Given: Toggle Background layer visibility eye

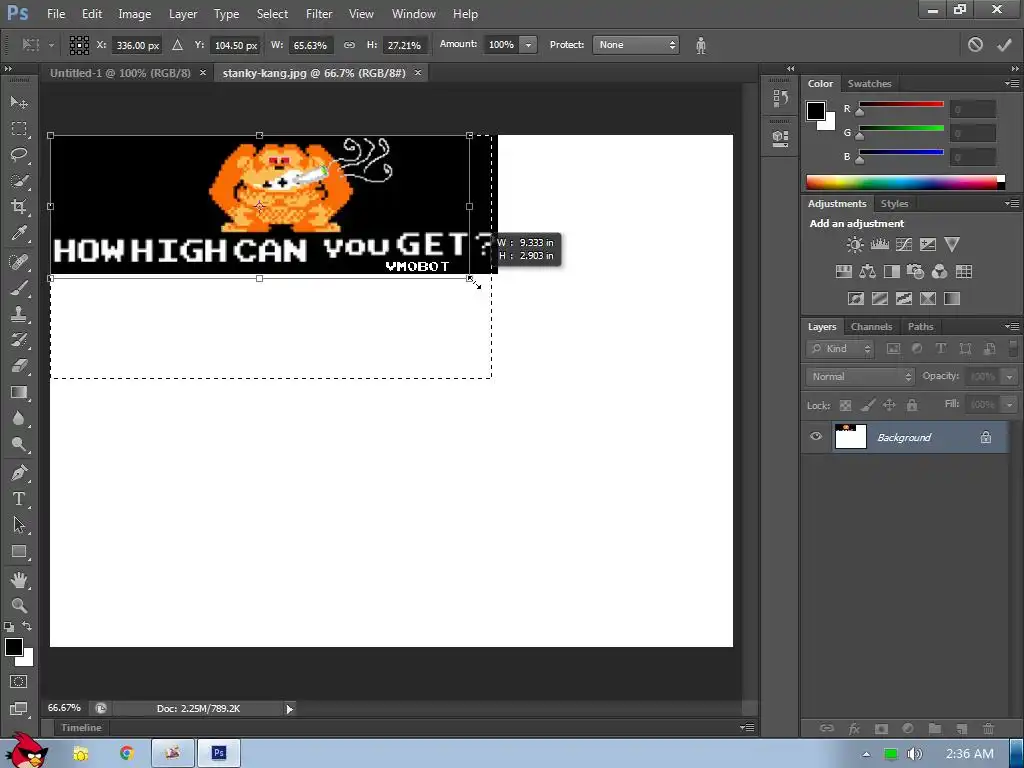Looking at the screenshot, I should coord(816,436).
